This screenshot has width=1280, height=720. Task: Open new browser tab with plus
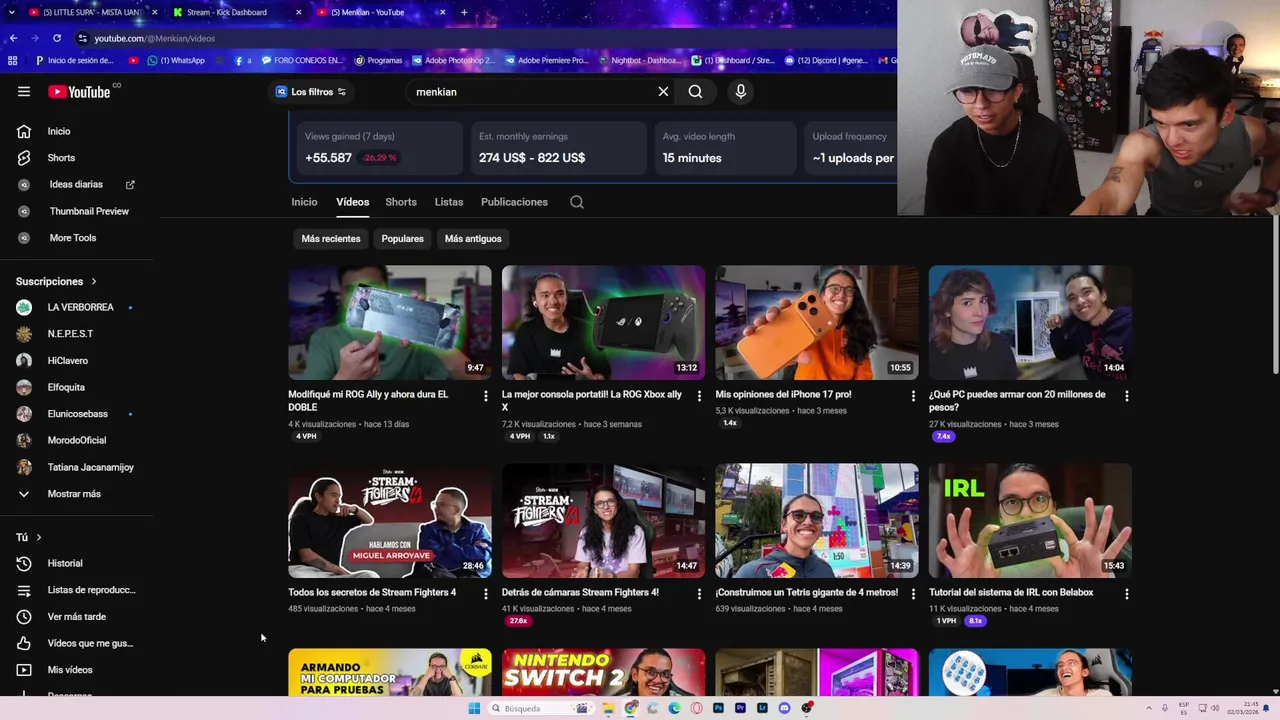464,12
